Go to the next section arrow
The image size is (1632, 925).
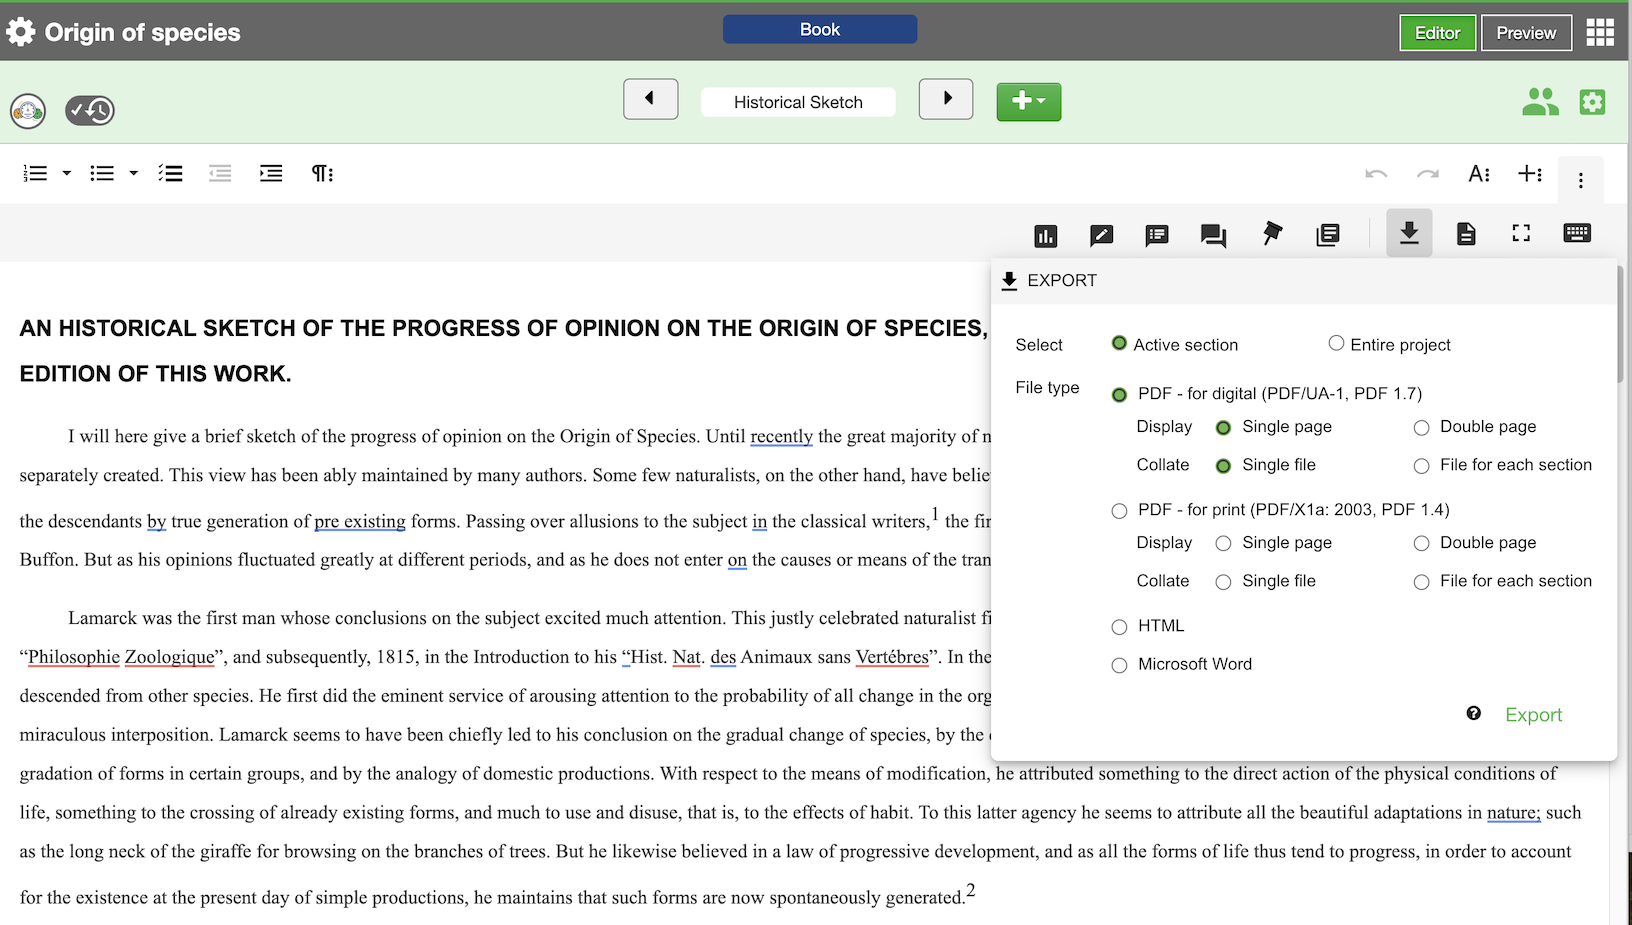pyautogui.click(x=946, y=99)
